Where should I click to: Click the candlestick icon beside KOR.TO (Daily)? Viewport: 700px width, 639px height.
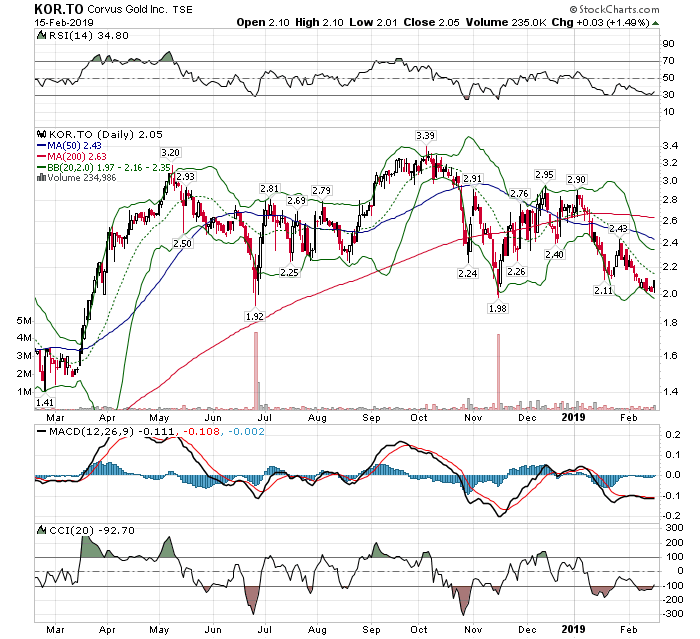[42, 134]
